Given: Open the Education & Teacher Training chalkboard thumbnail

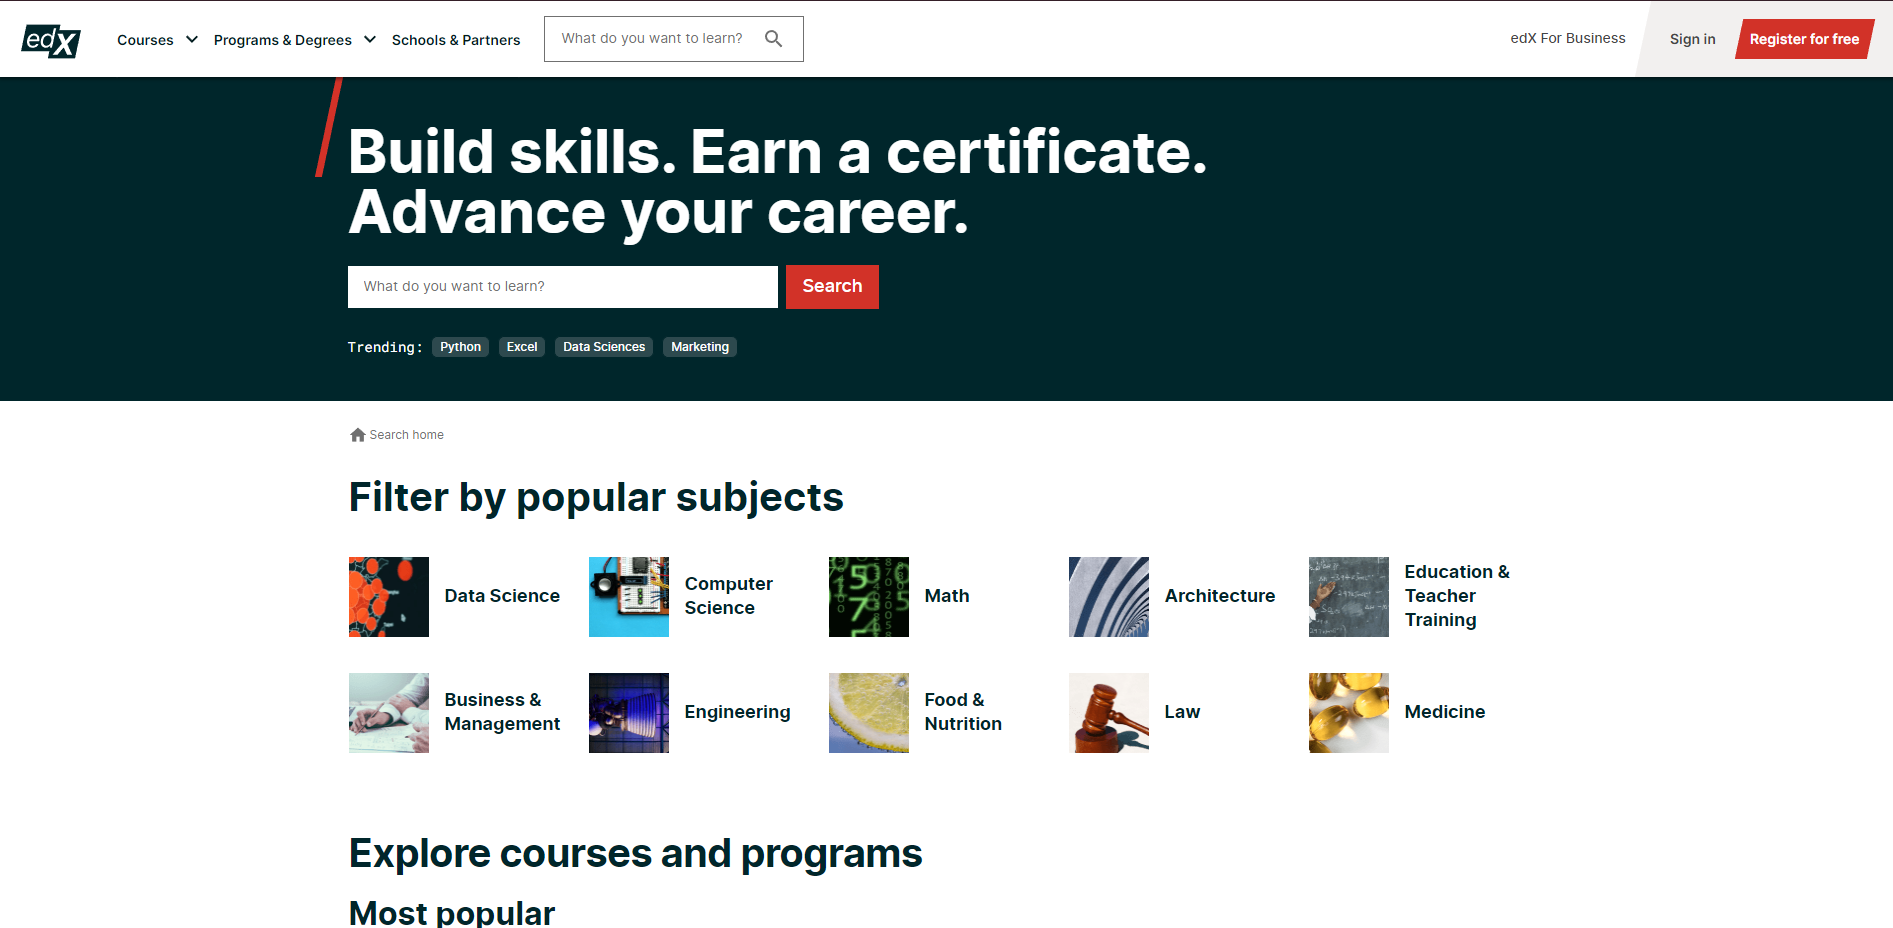Looking at the screenshot, I should [1349, 597].
